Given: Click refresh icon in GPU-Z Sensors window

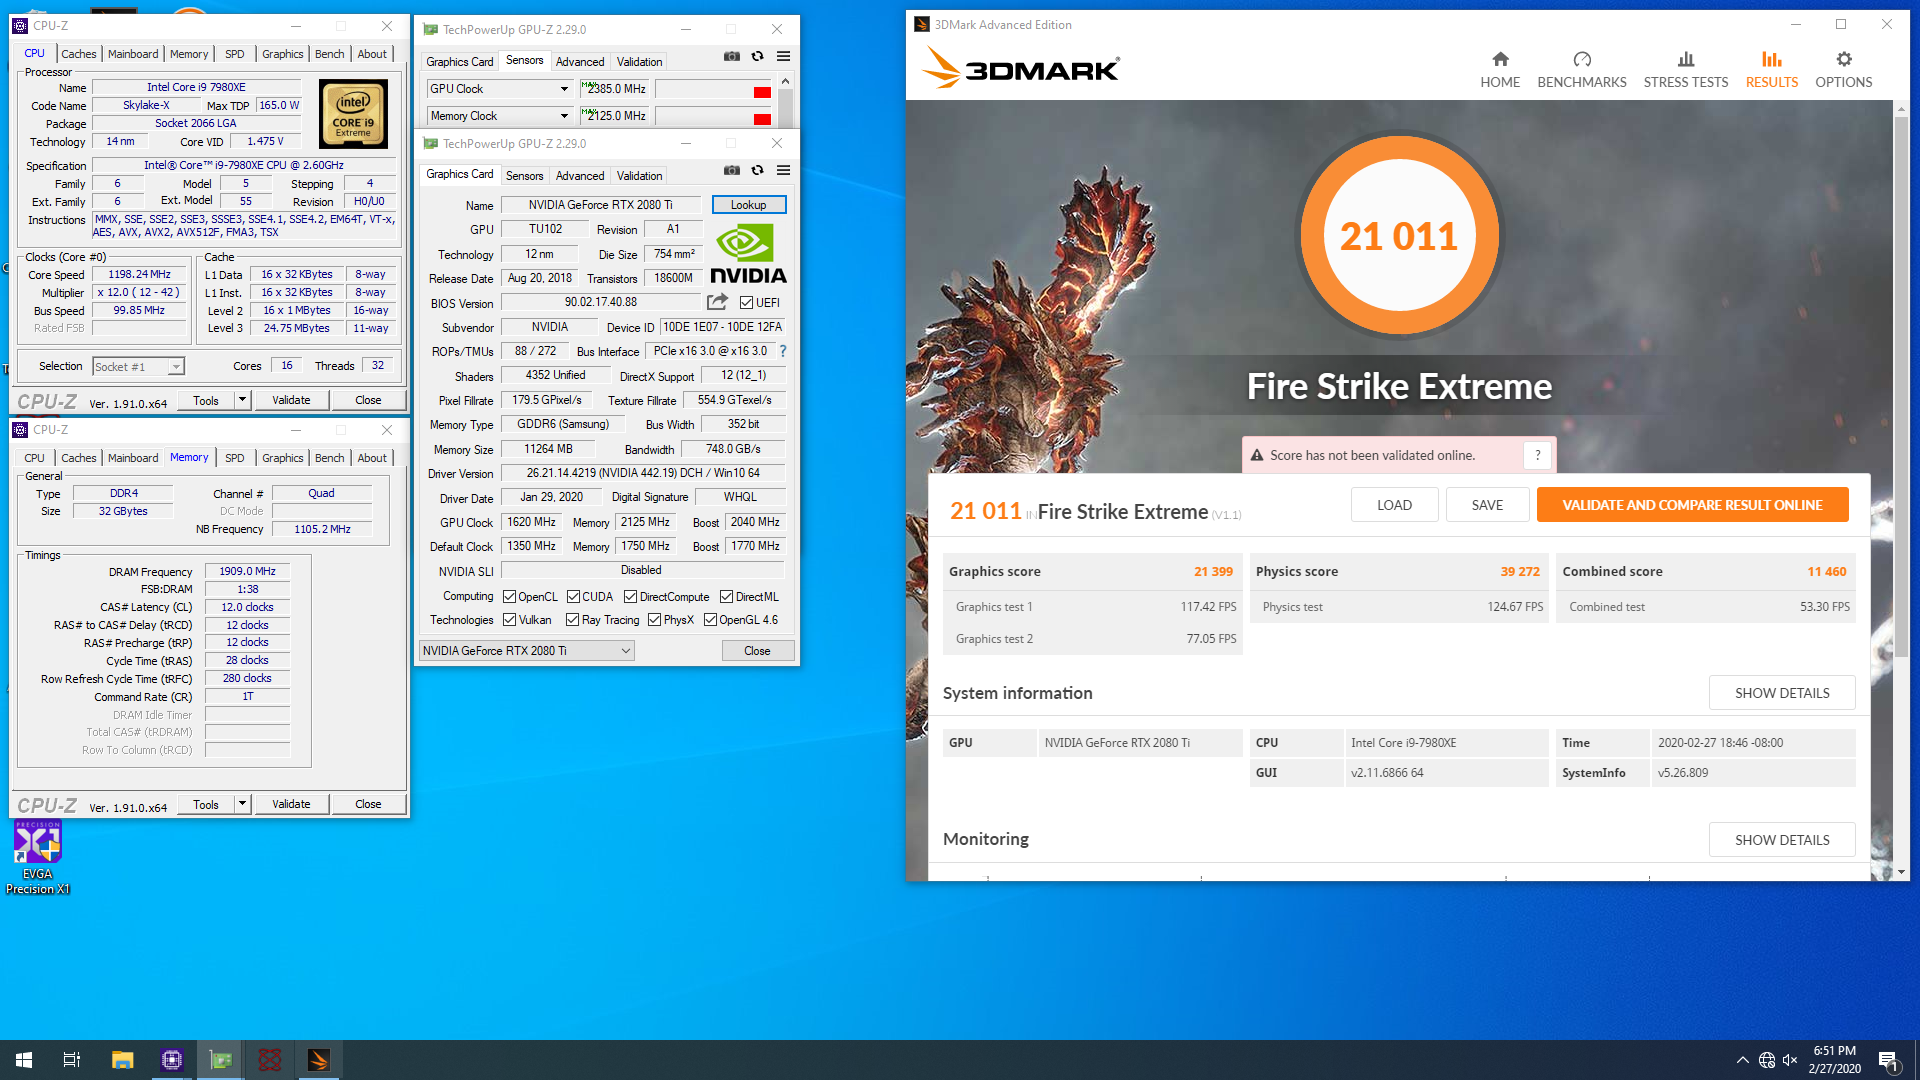Looking at the screenshot, I should pyautogui.click(x=758, y=57).
